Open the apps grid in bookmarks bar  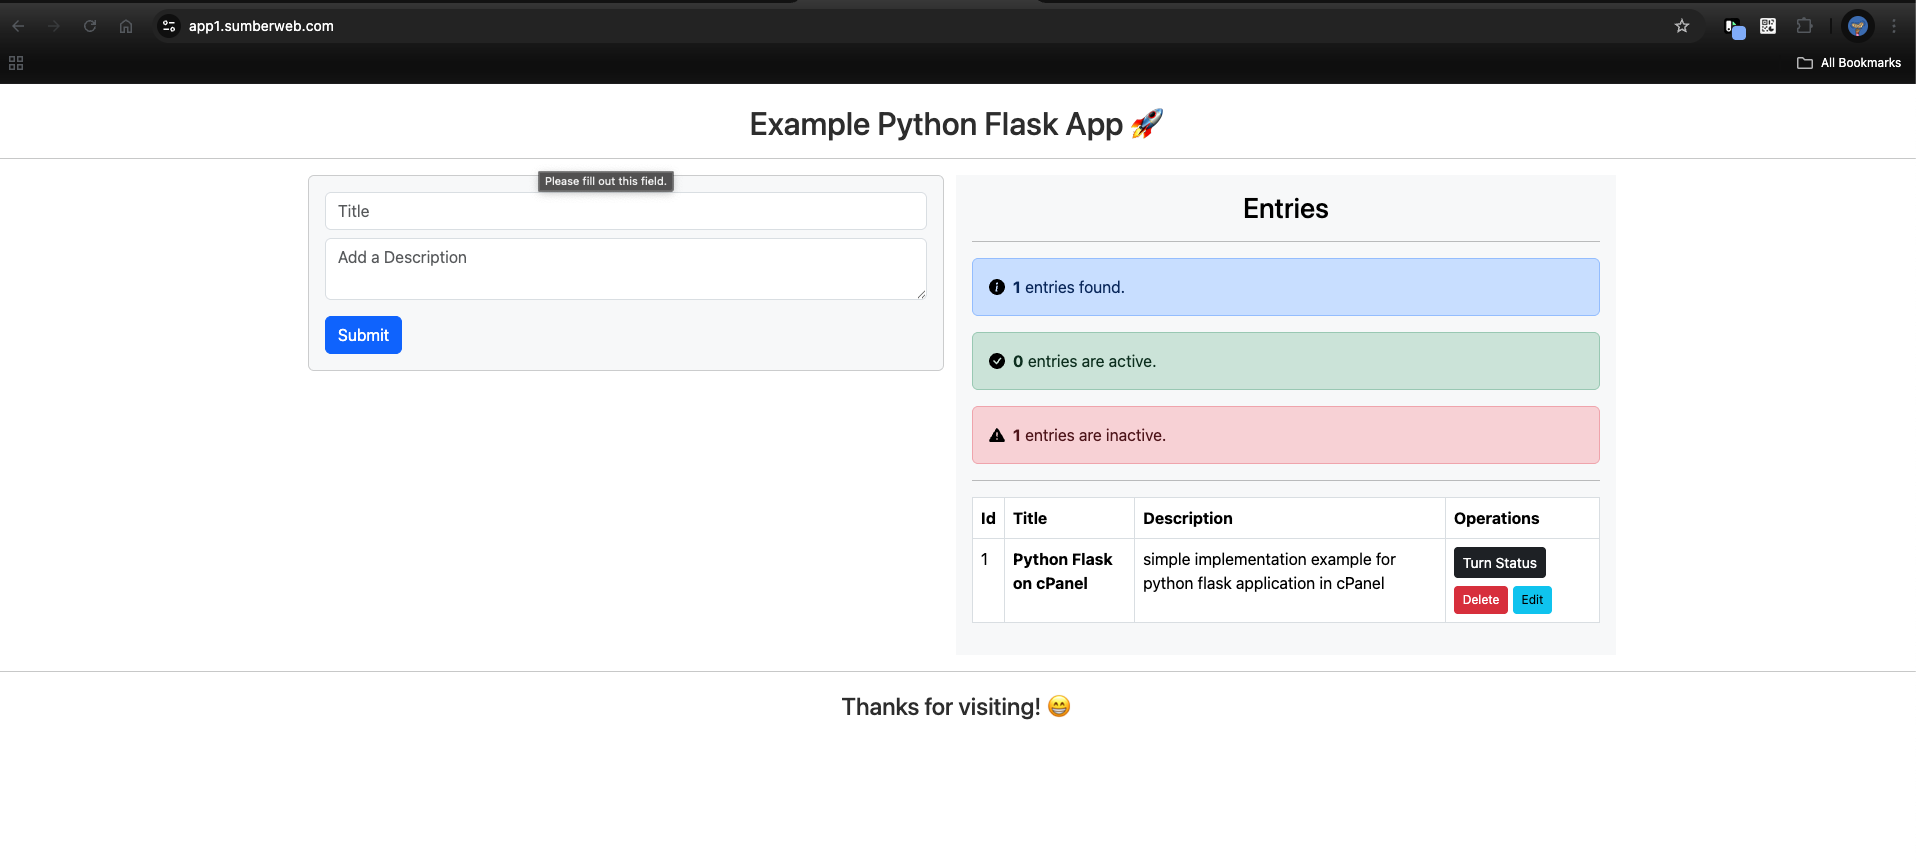tap(16, 63)
